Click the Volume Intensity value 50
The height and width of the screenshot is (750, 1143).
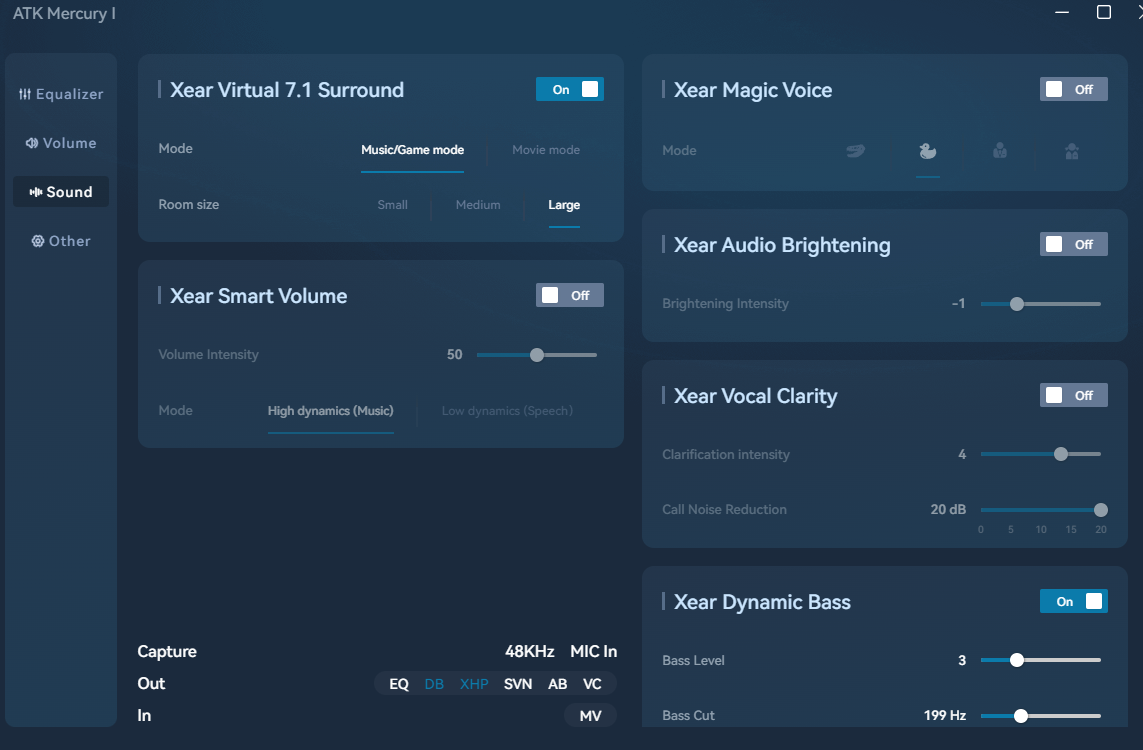pos(454,354)
